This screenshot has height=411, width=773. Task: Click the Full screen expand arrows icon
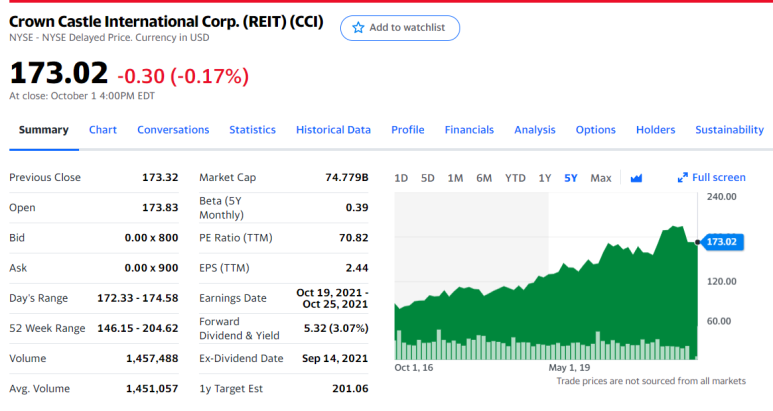point(682,177)
